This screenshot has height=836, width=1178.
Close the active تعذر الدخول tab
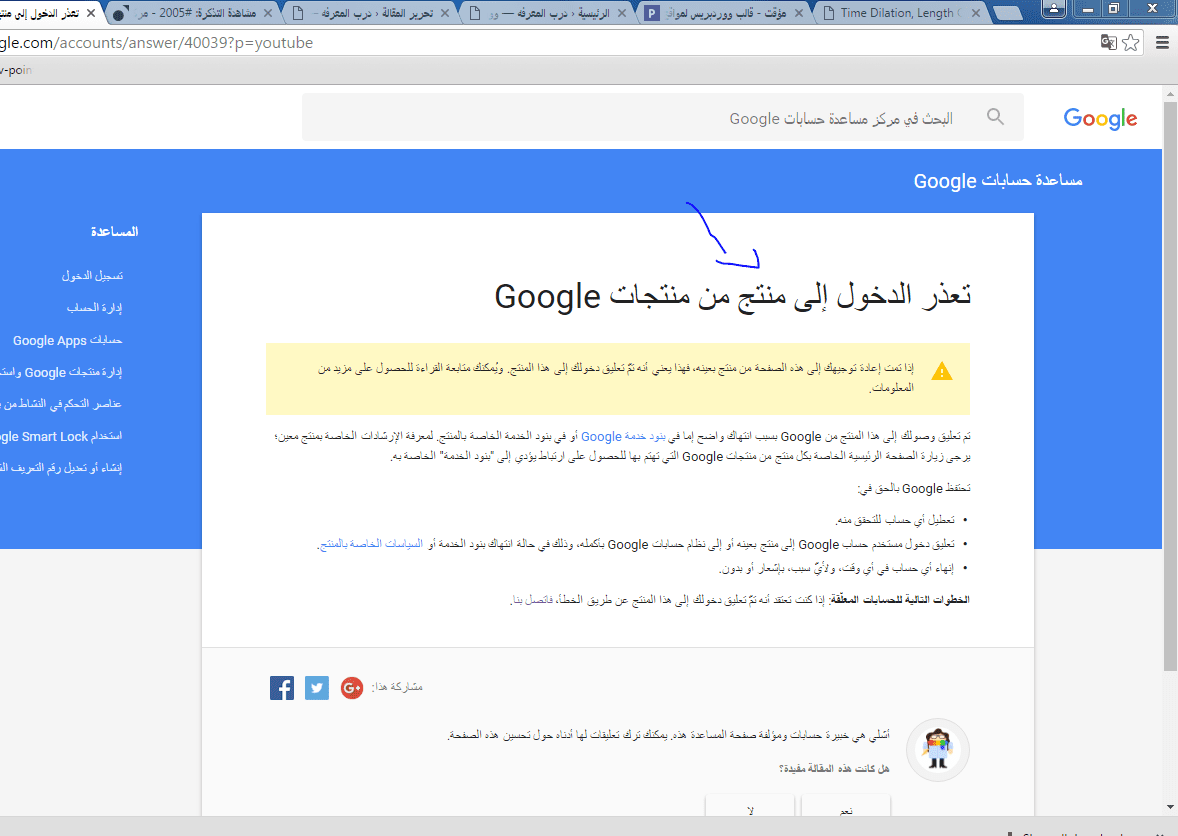(x=91, y=13)
